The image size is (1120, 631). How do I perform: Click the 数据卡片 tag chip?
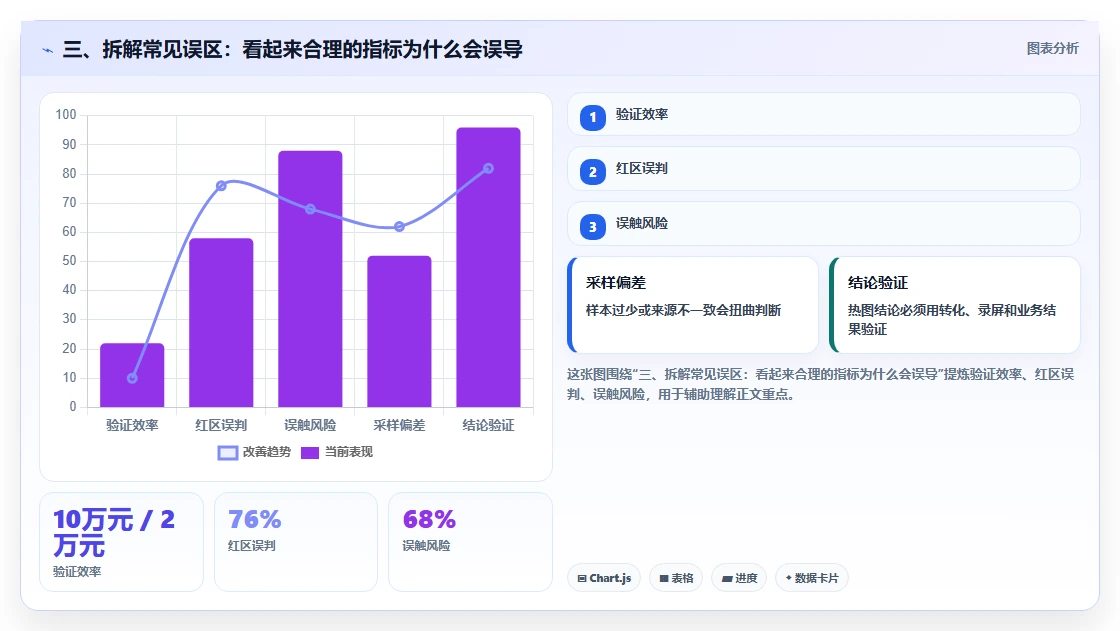tap(812, 578)
